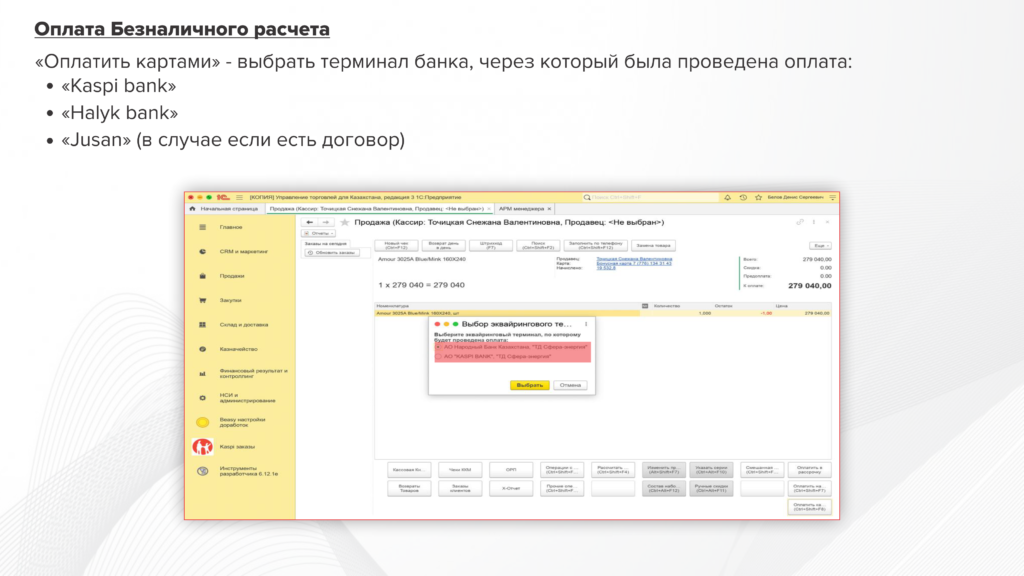Click the ОРП button
Image resolution: width=1024 pixels, height=576 pixels.
[x=511, y=470]
